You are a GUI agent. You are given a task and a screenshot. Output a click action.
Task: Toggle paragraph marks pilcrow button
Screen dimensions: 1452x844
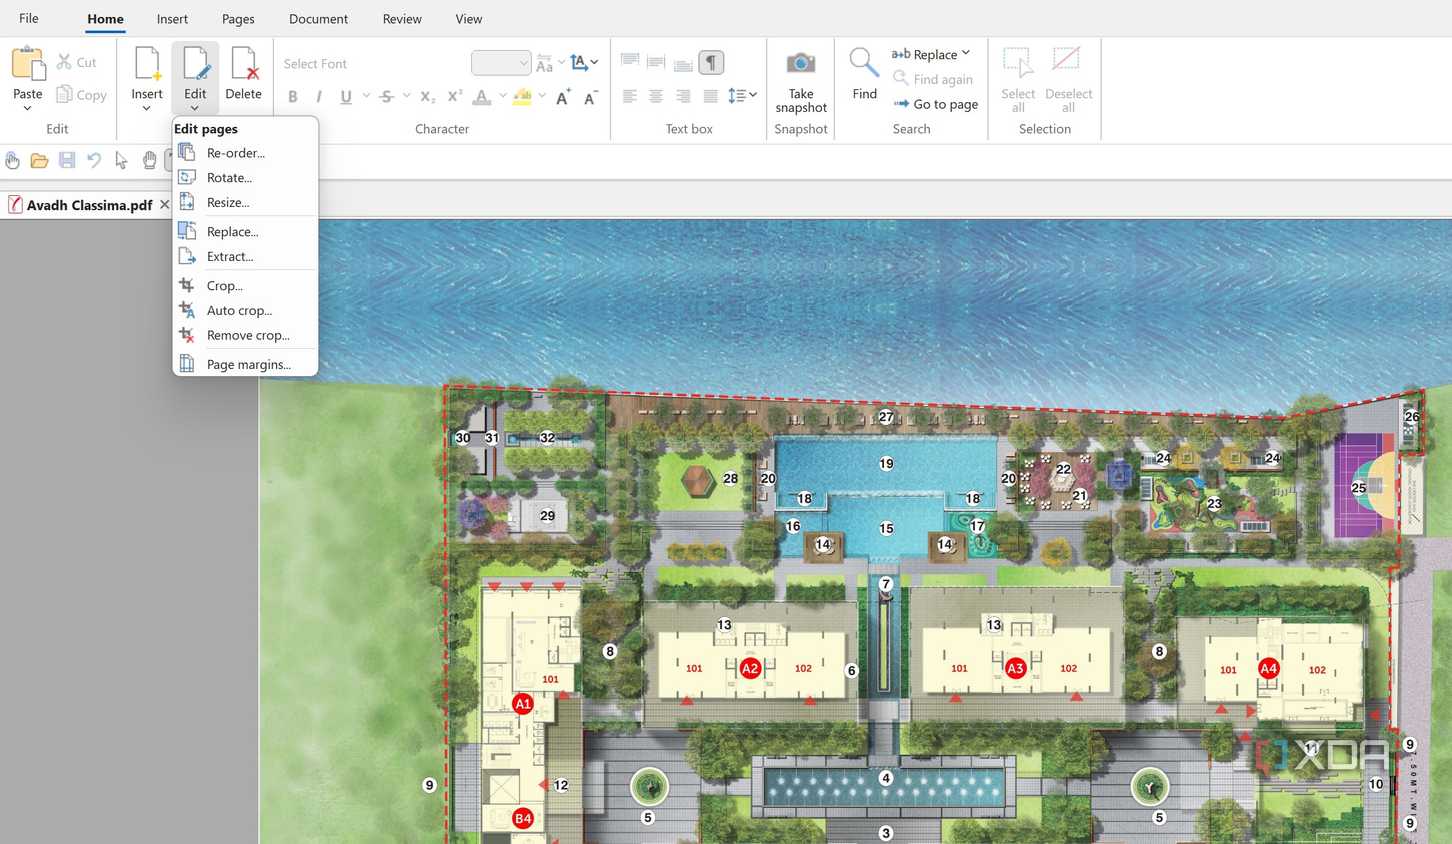point(711,62)
